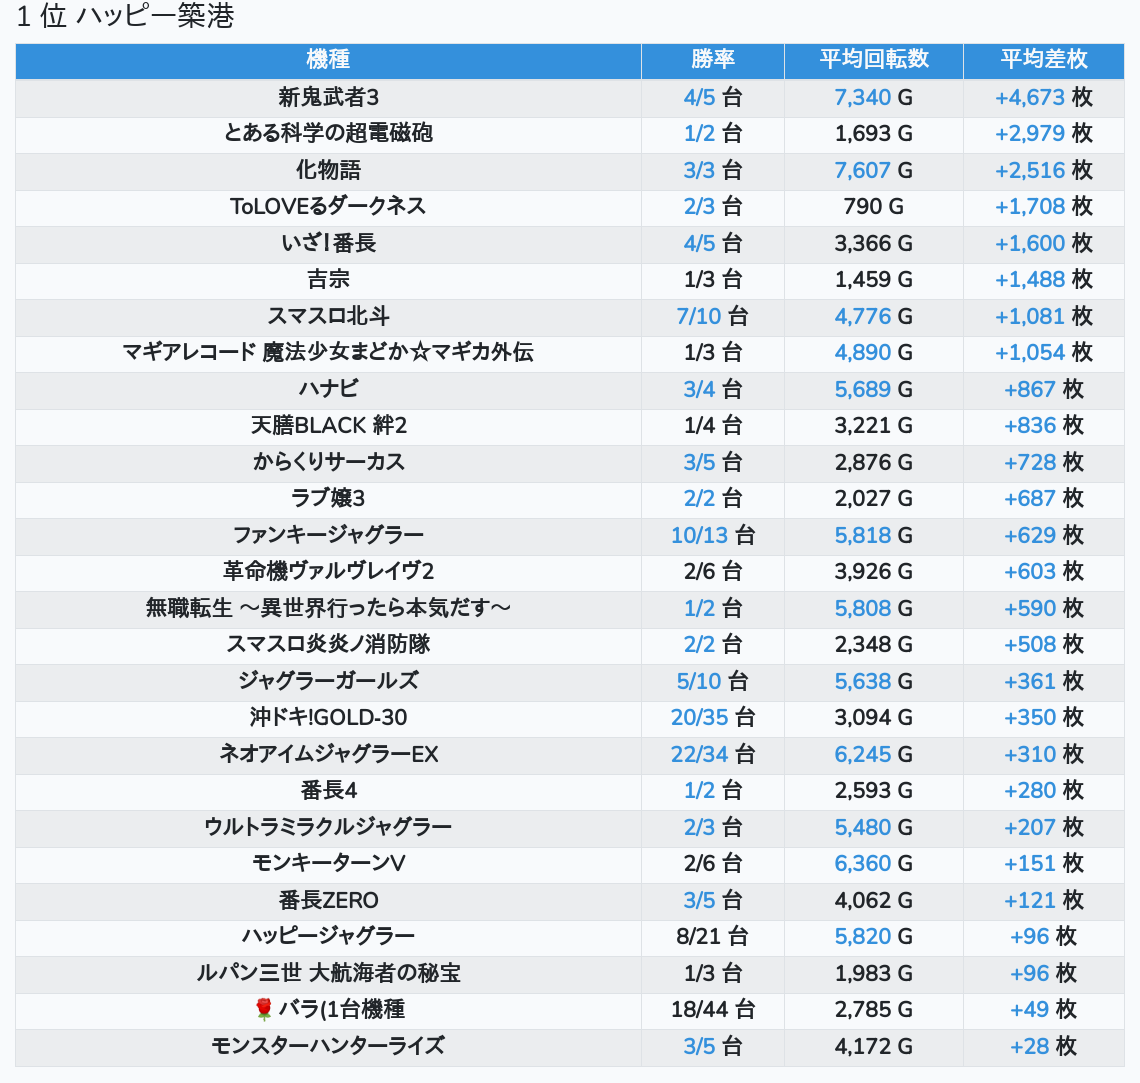Click the page title 1位 ハッピー築港
The height and width of the screenshot is (1083, 1140).
[125, 17]
